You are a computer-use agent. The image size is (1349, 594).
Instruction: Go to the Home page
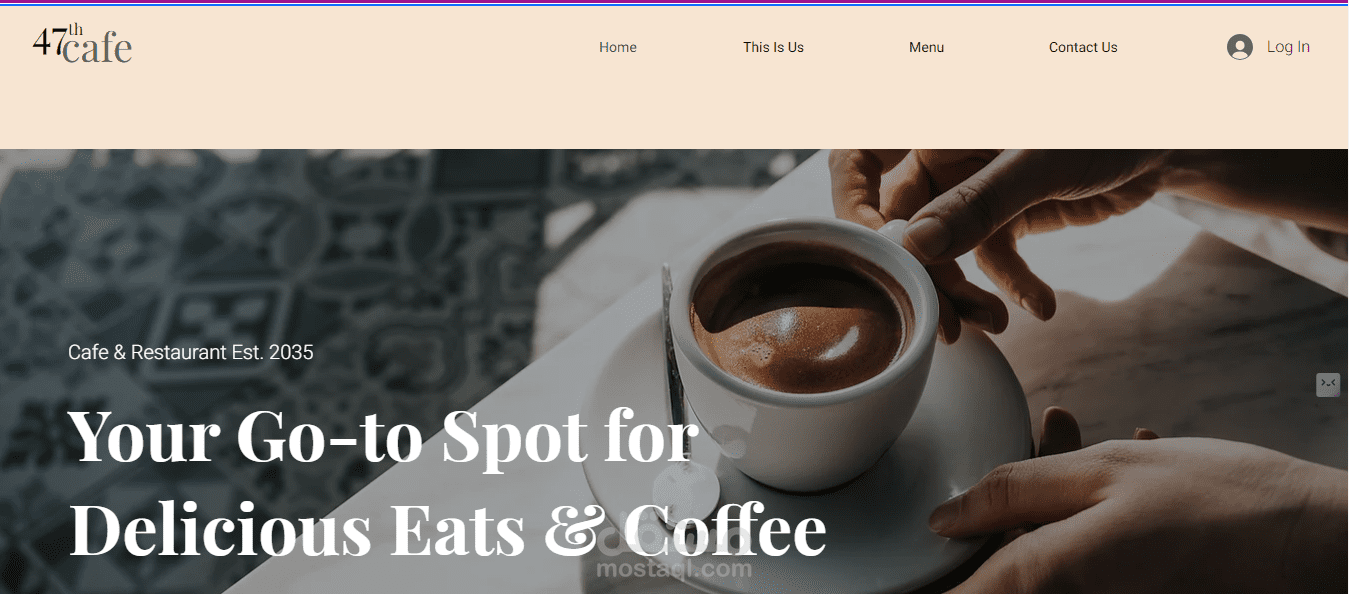618,47
